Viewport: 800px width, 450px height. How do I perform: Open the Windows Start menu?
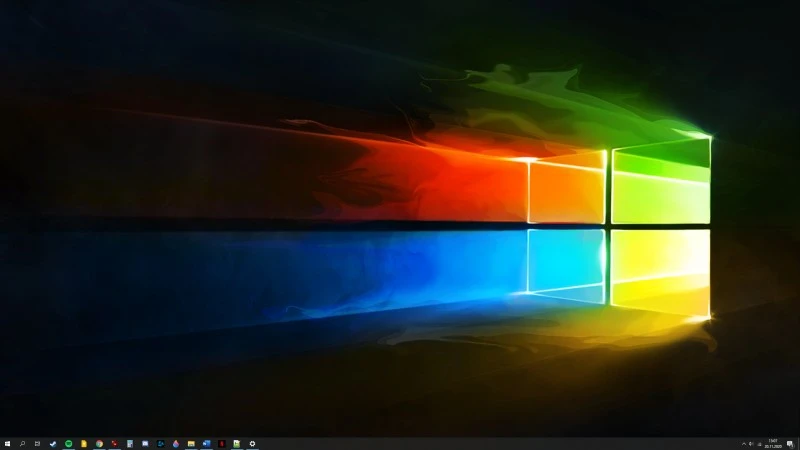7,444
